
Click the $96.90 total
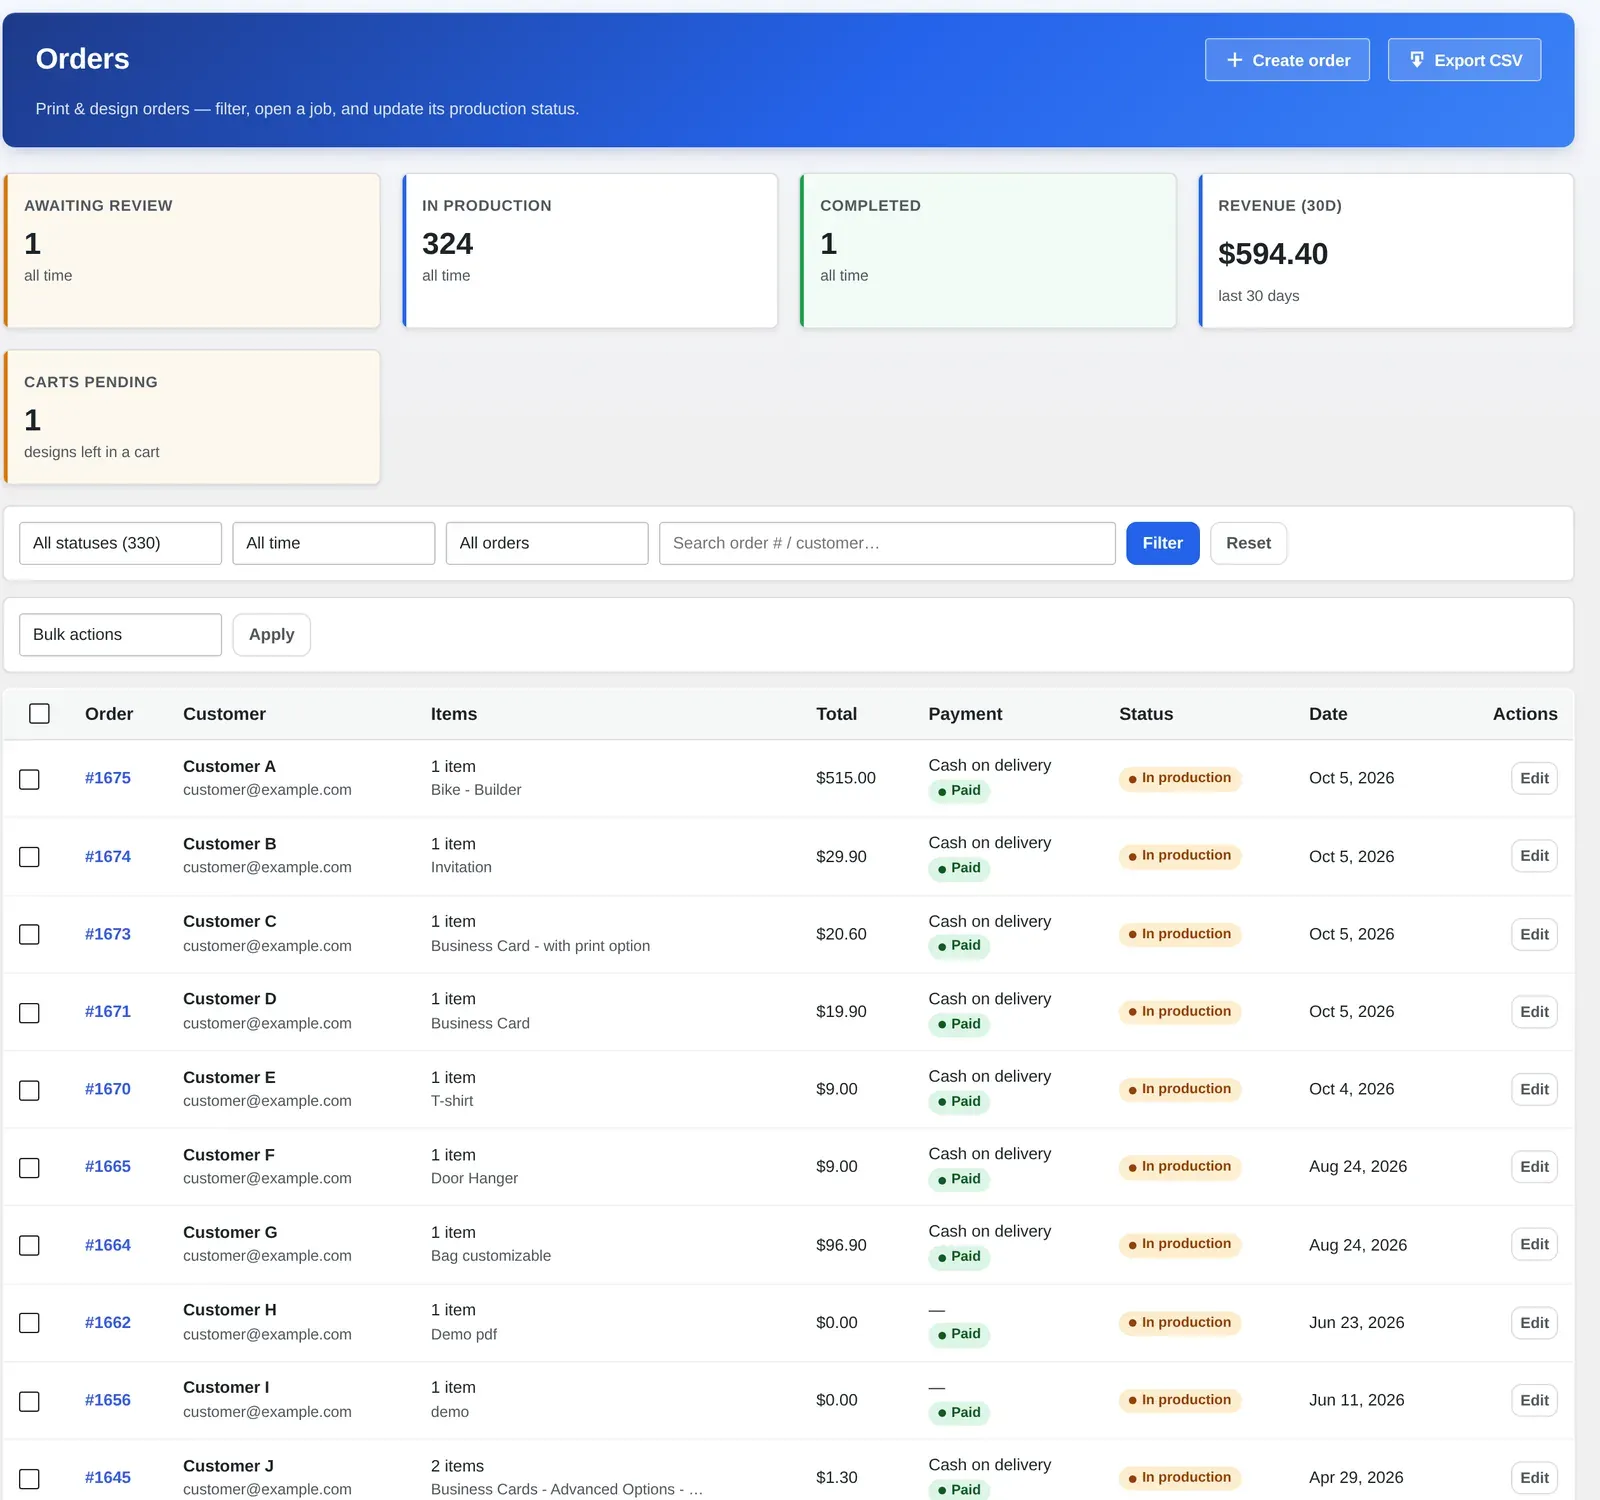coord(841,1245)
